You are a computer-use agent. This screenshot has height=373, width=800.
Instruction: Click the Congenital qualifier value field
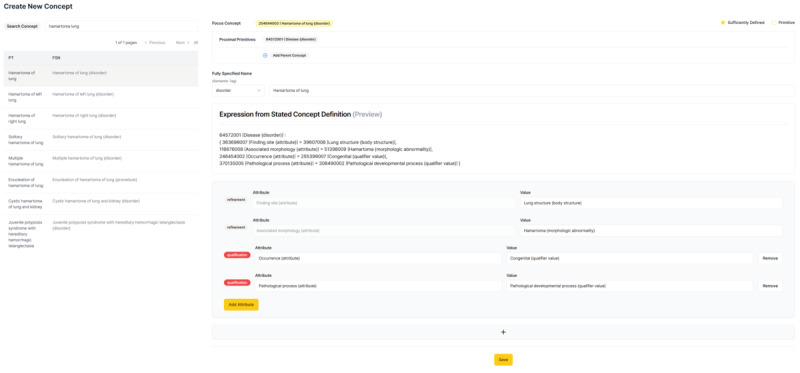(x=630, y=259)
